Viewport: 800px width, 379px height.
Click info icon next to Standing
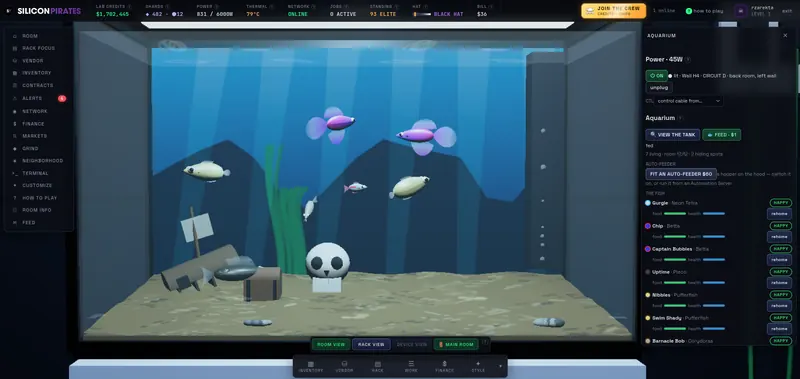396,7
